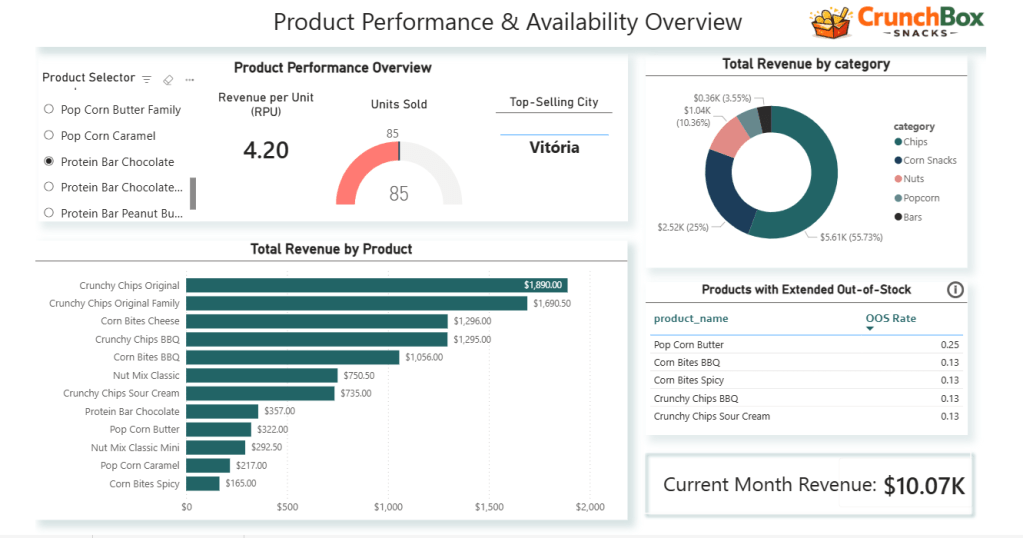
Task: Click the Bars legend marker
Action: pyautogui.click(x=896, y=217)
